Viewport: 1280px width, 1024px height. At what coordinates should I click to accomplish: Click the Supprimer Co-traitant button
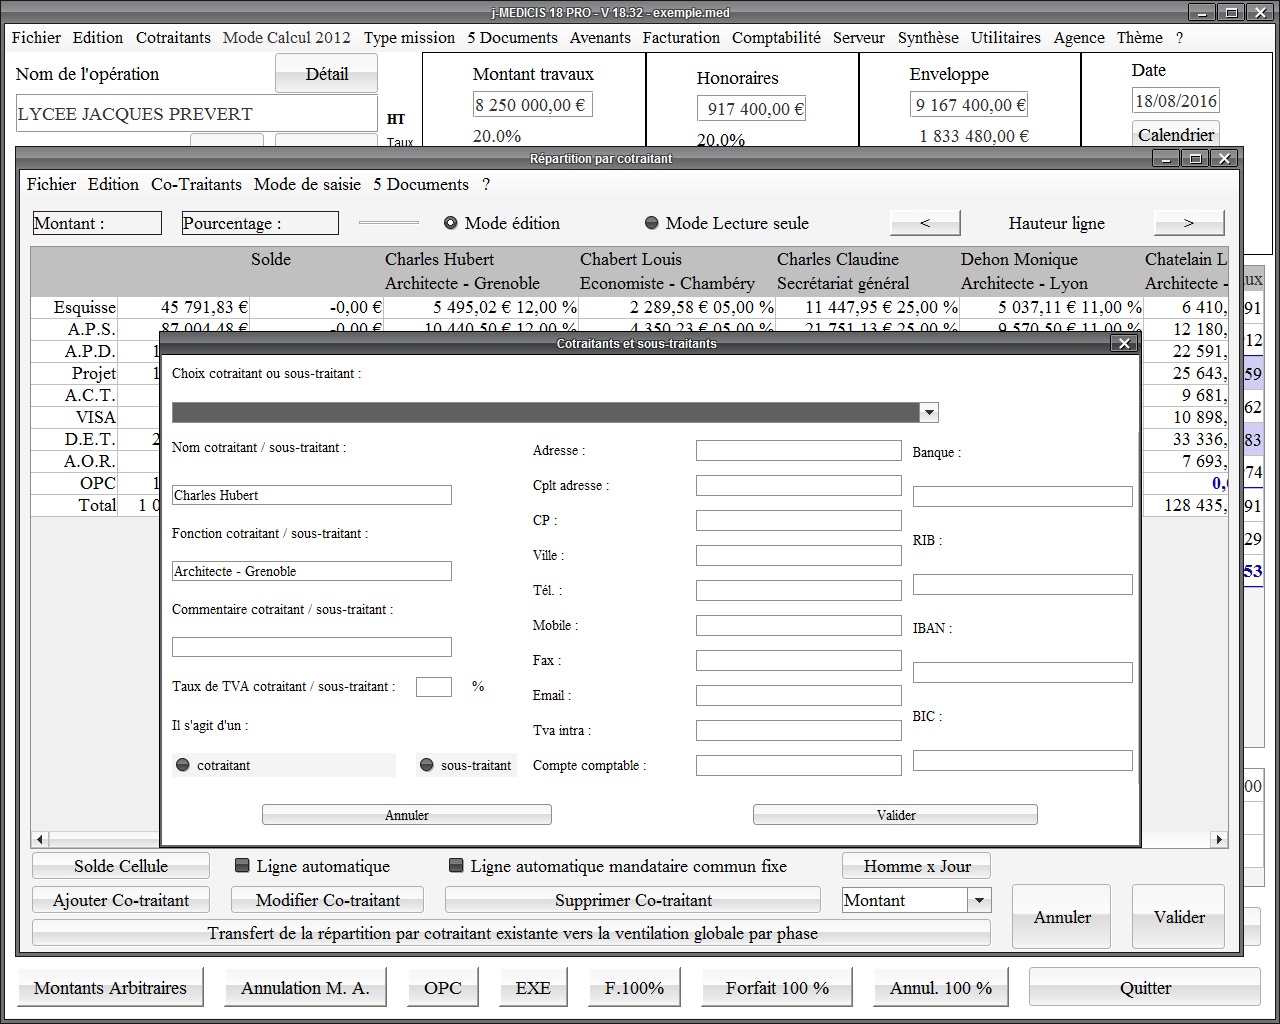(x=633, y=900)
